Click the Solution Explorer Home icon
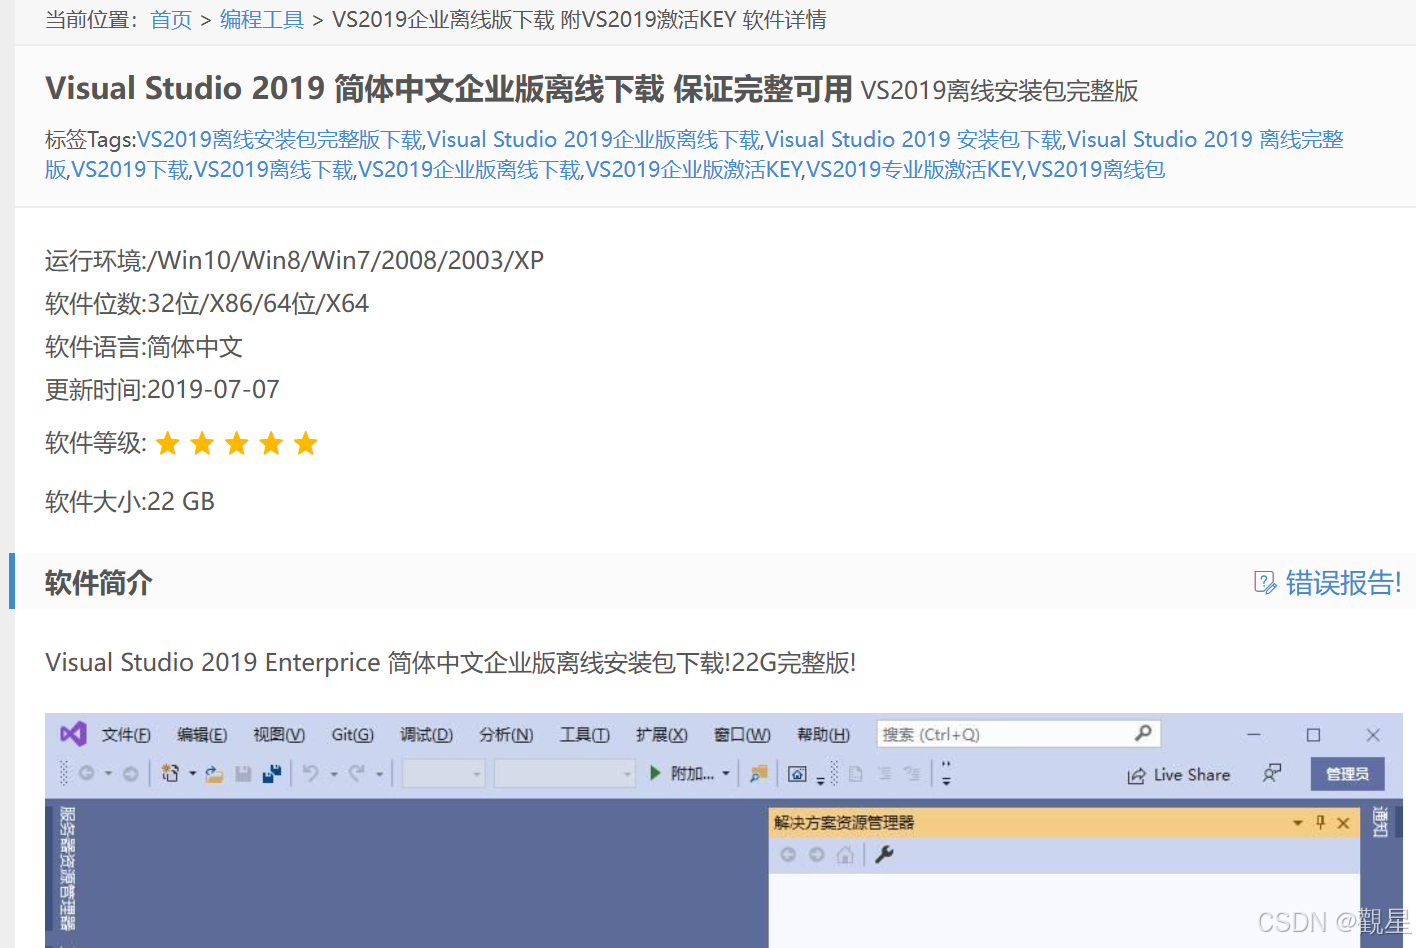Viewport: 1416px width, 948px height. pyautogui.click(x=846, y=854)
